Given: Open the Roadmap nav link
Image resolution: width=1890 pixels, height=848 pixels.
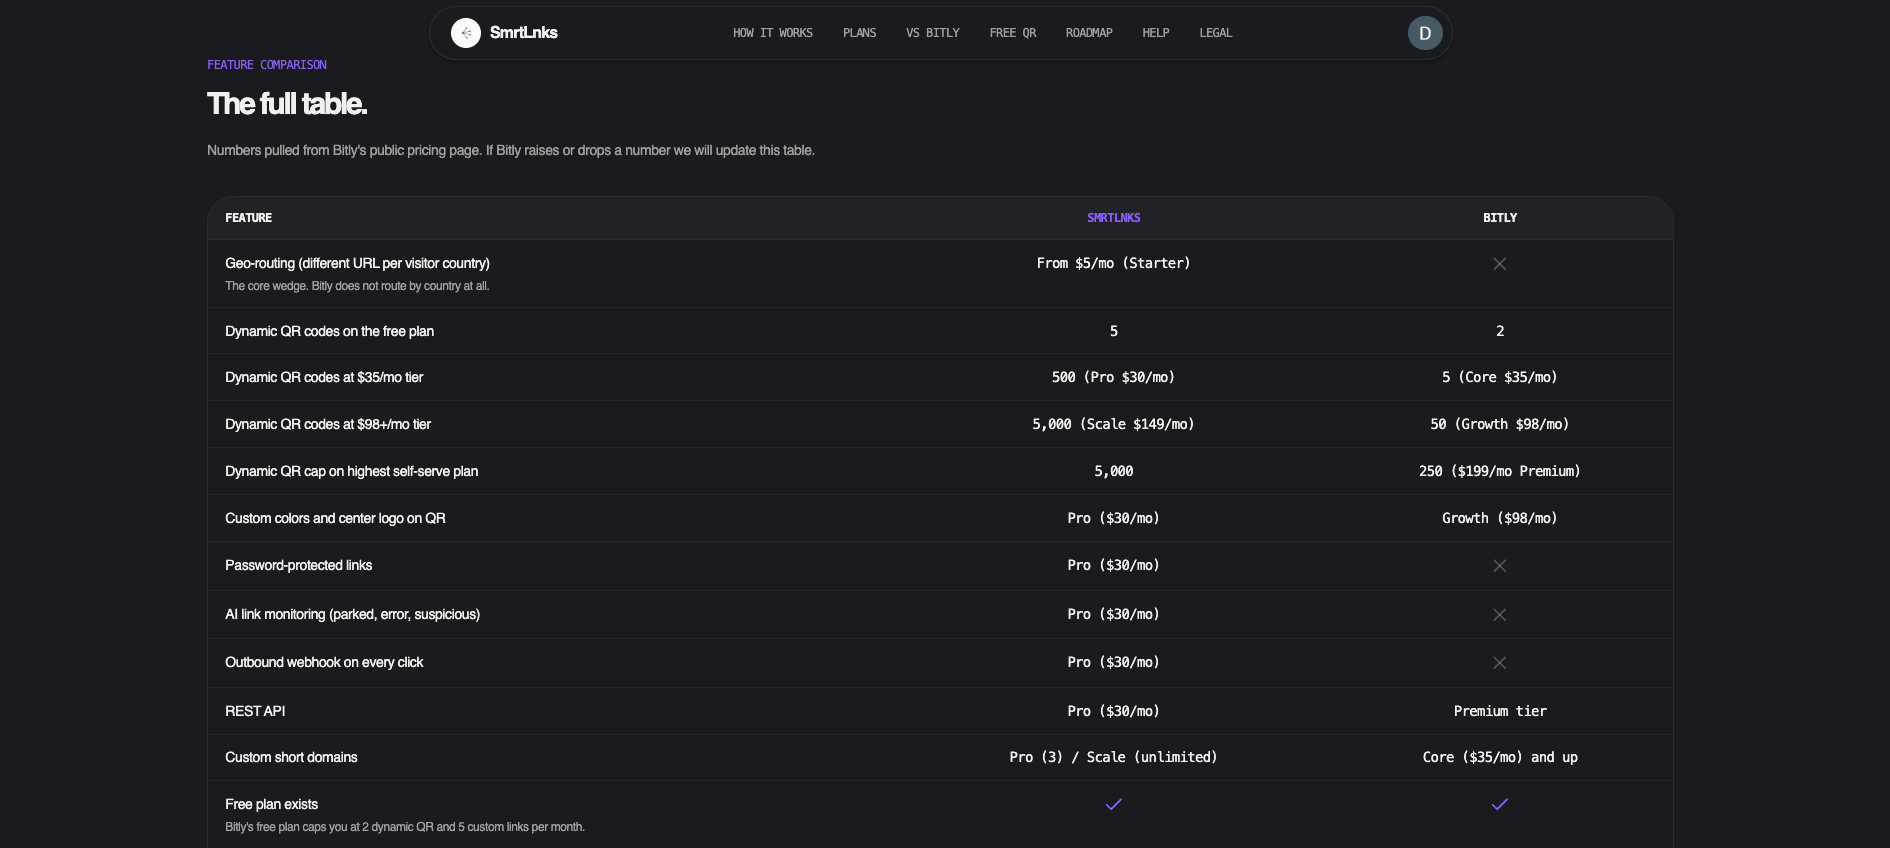Looking at the screenshot, I should tap(1088, 33).
